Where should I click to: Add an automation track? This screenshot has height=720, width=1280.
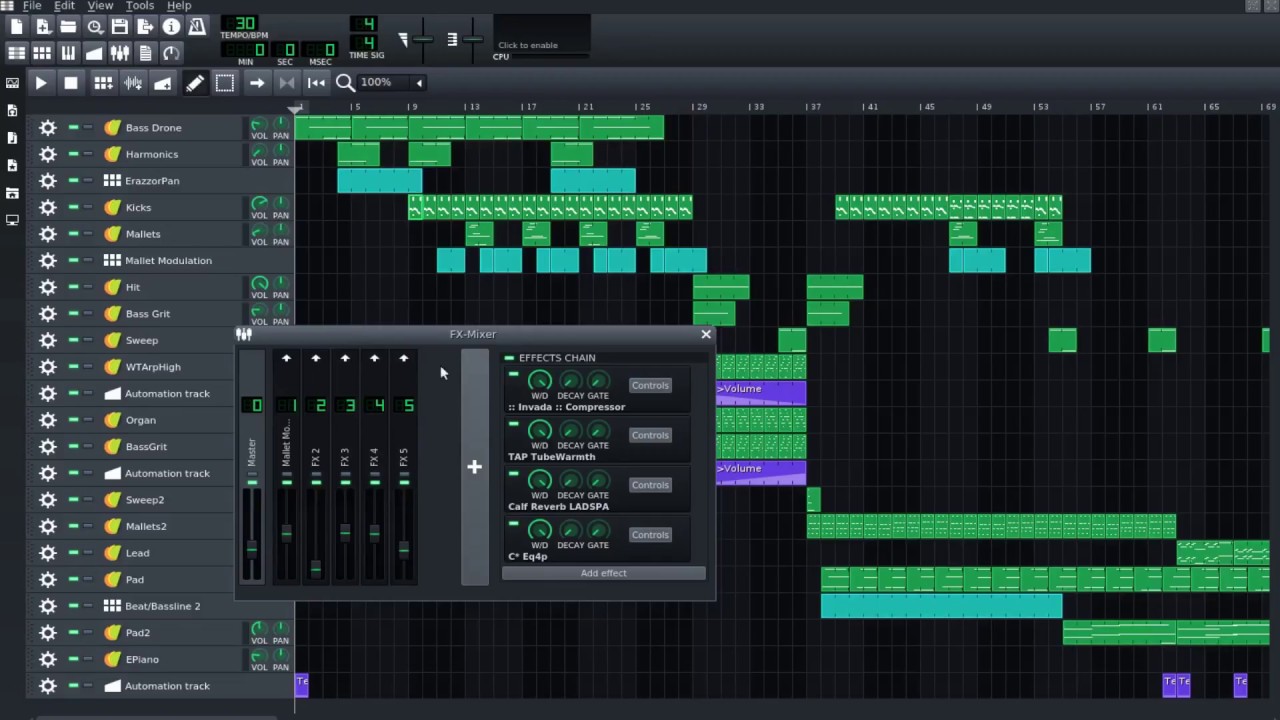tap(163, 83)
